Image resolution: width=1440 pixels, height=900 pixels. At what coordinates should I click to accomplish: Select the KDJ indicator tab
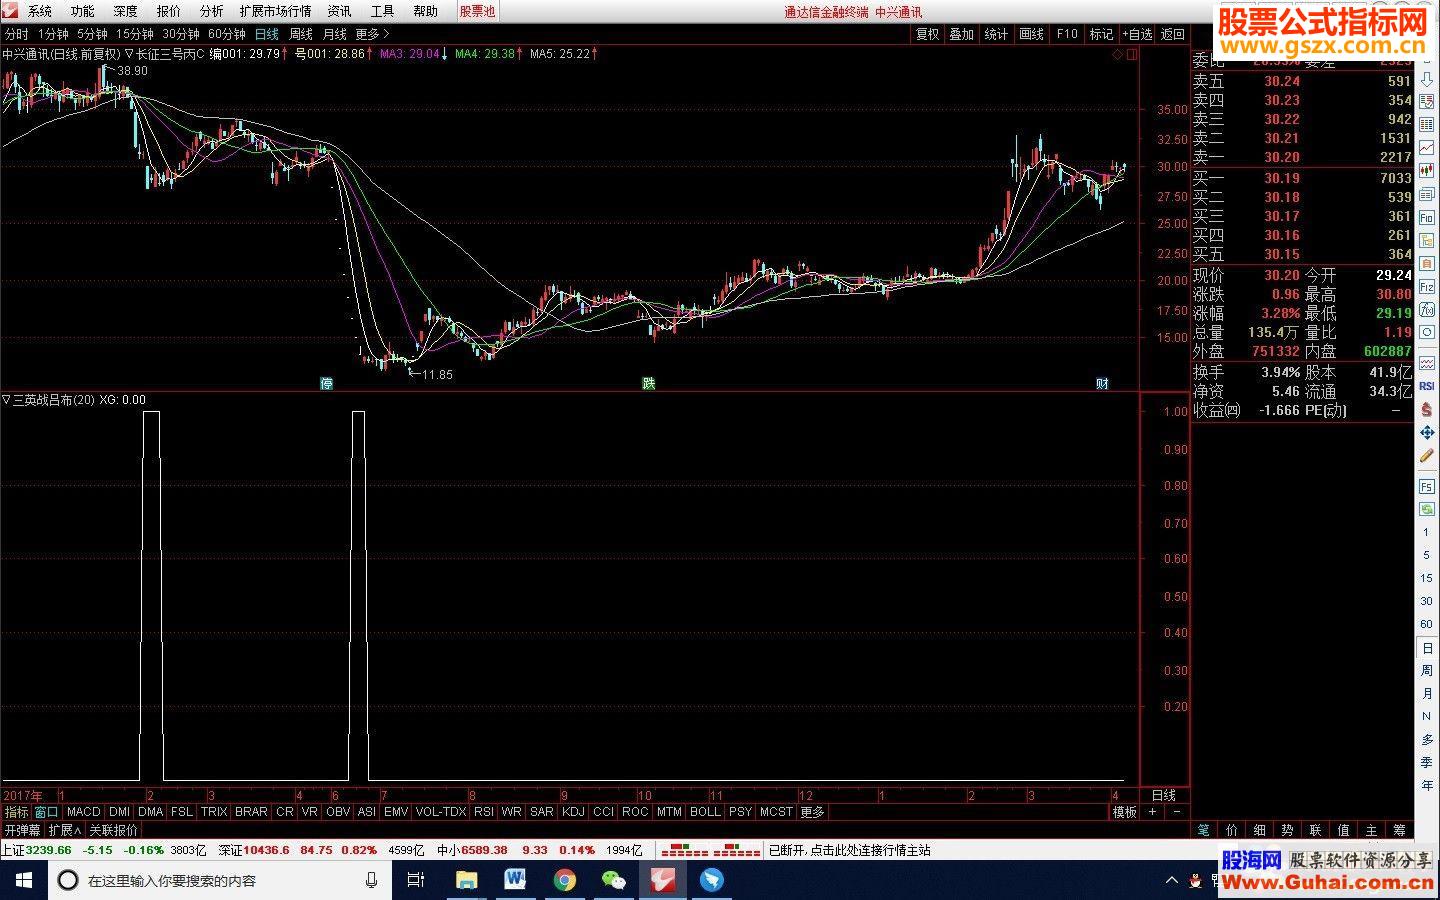tap(573, 812)
